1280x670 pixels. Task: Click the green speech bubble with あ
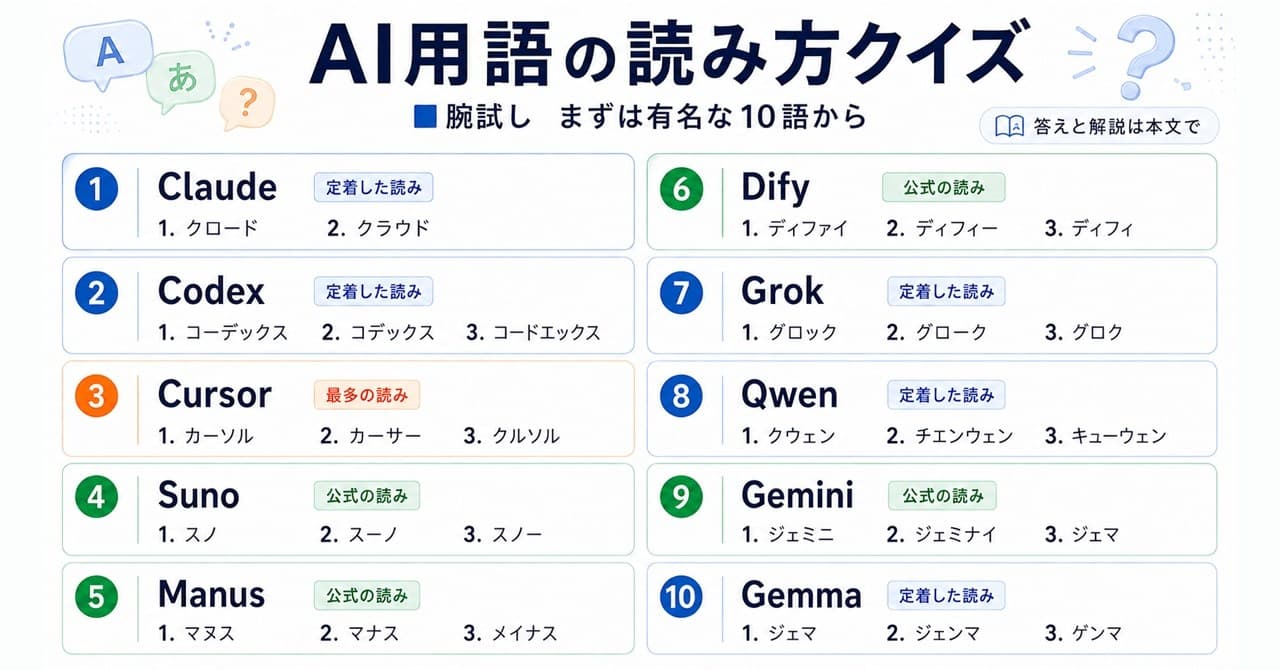182,79
